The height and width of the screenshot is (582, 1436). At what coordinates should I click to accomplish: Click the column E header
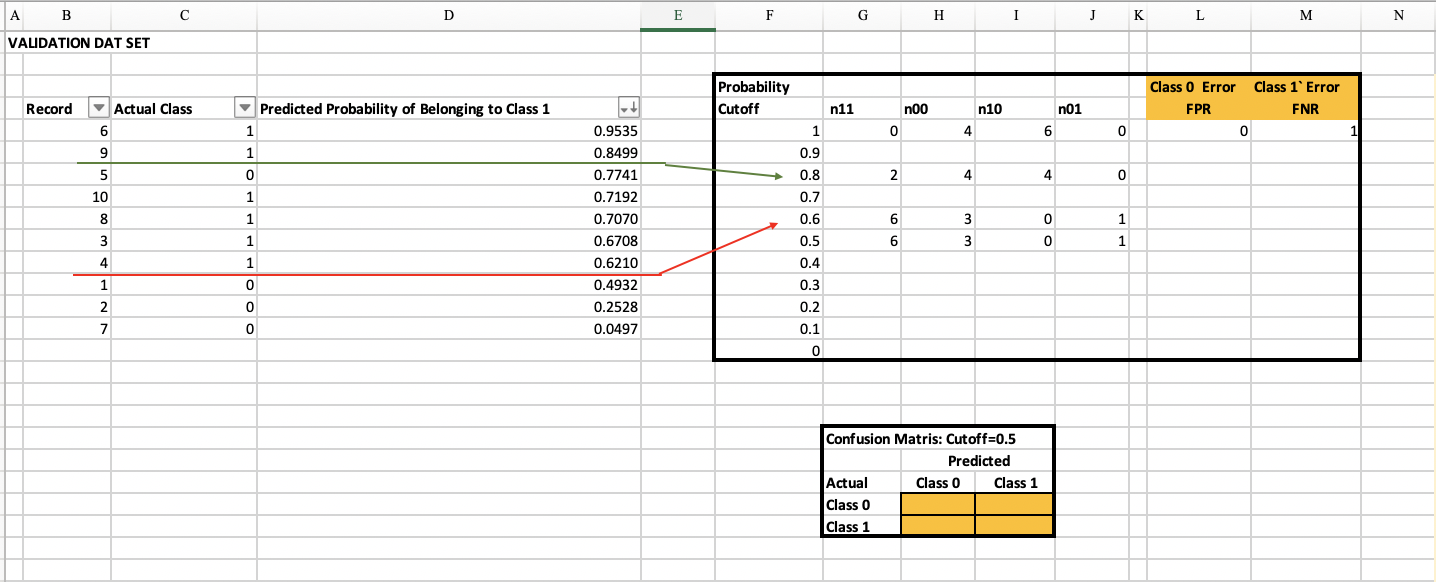(678, 15)
